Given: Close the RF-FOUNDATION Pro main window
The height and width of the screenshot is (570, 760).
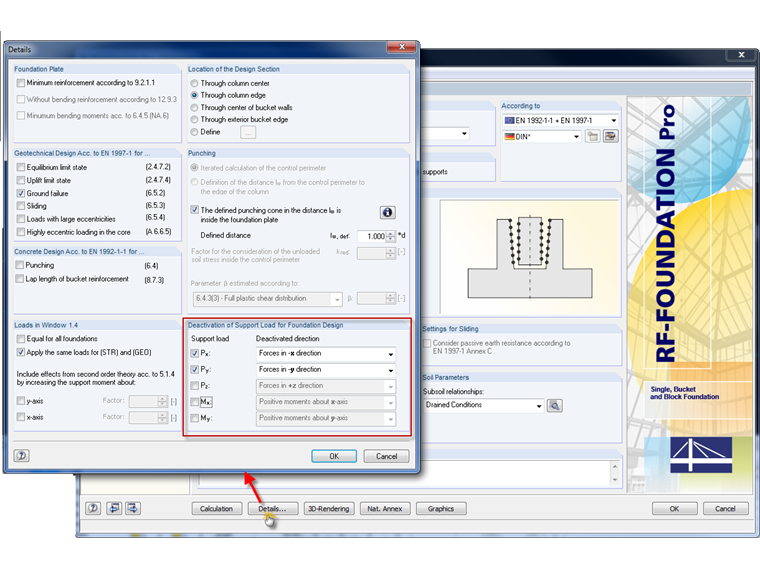Looking at the screenshot, I should point(741,55).
